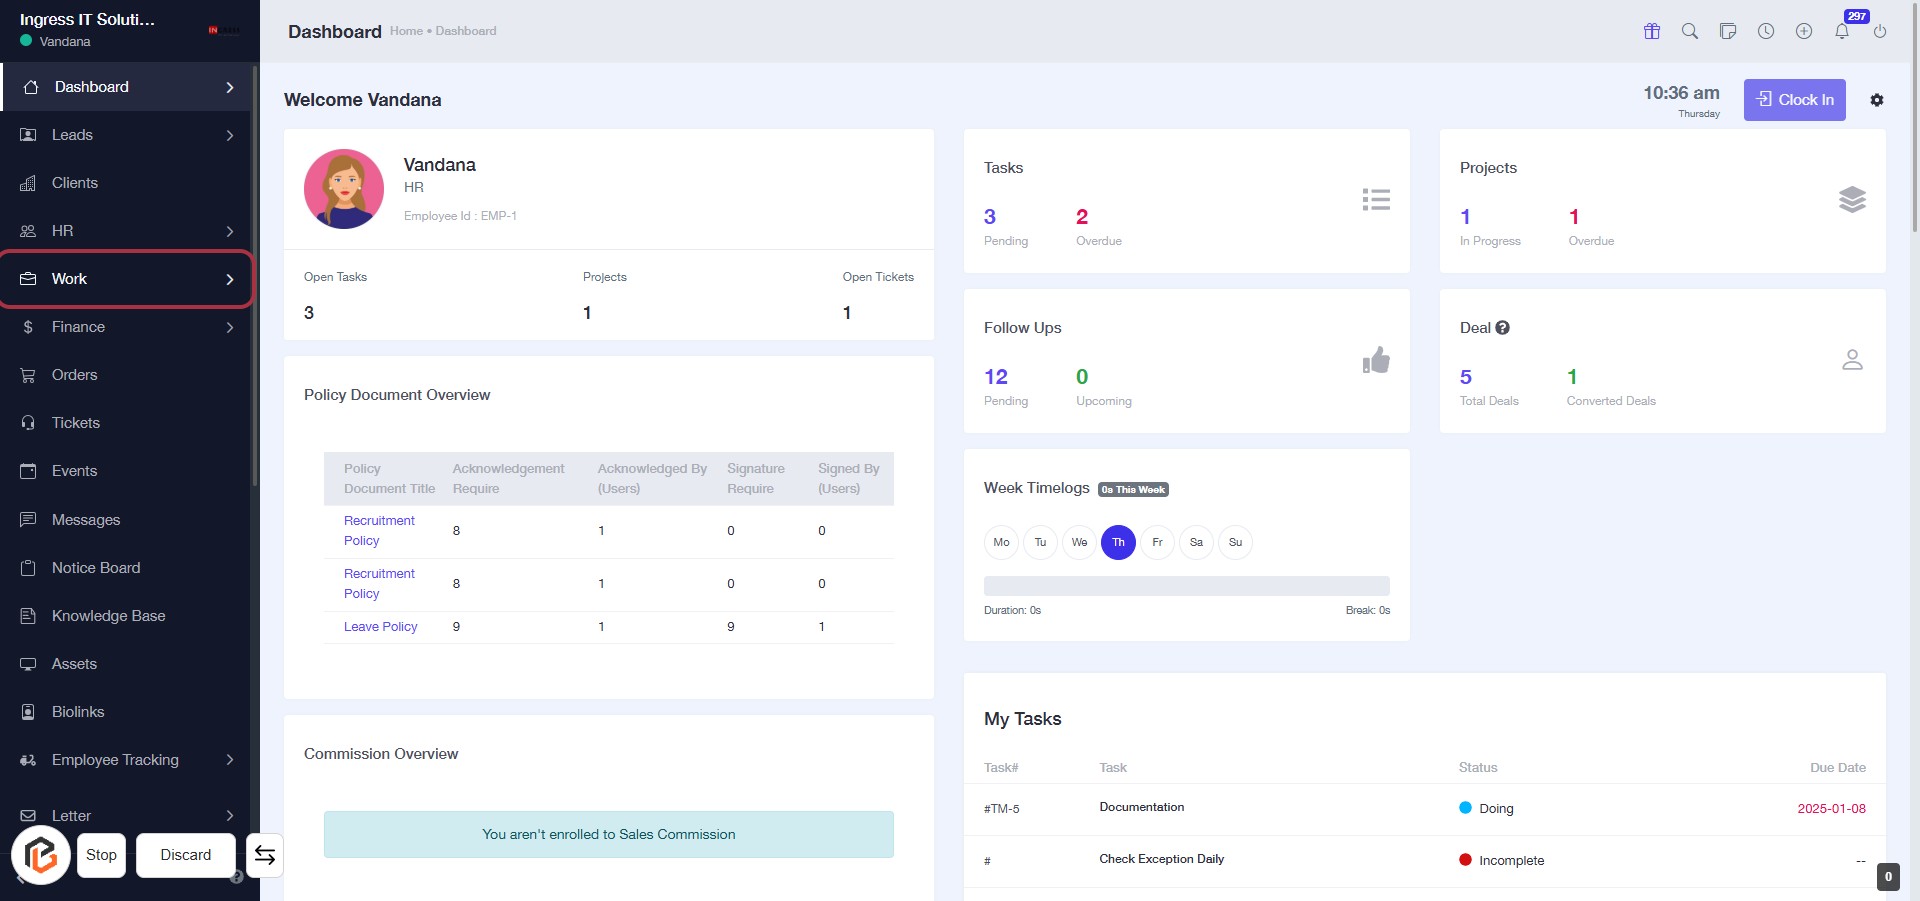This screenshot has height=901, width=1920.
Task: Select Monday day circle in Timelogs
Action: (x=1001, y=542)
